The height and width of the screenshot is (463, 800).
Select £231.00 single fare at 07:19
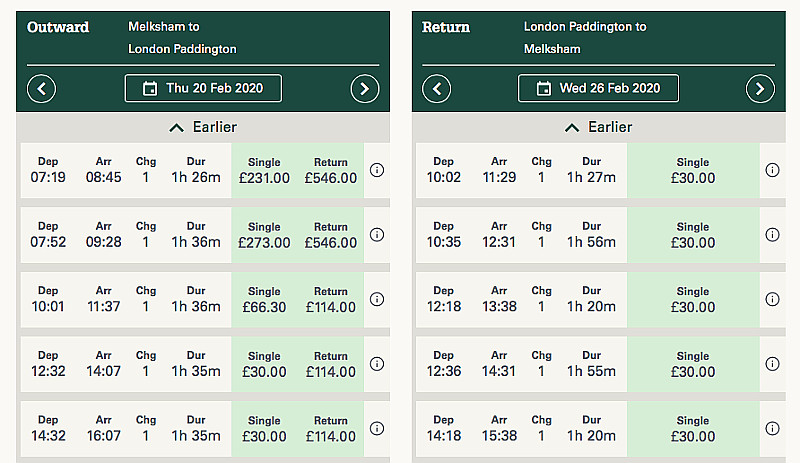[264, 171]
